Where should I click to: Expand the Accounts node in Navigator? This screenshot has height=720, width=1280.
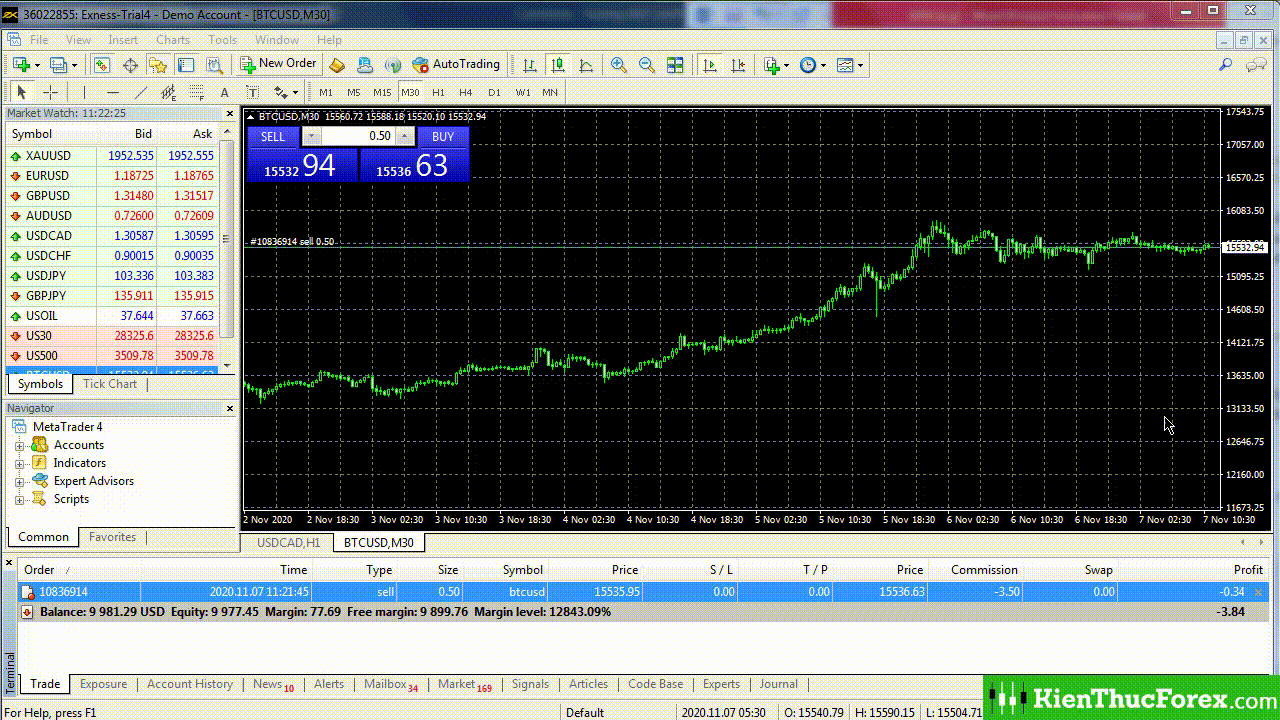pyautogui.click(x=19, y=445)
